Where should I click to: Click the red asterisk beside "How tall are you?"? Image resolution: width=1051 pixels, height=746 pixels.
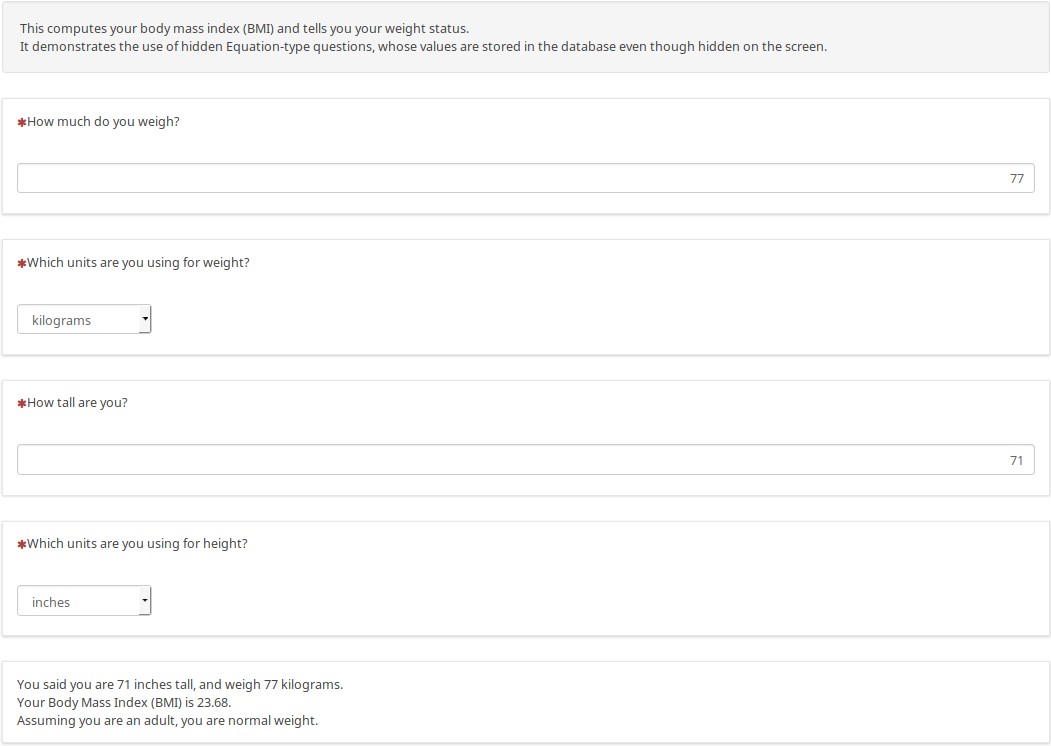pos(22,404)
